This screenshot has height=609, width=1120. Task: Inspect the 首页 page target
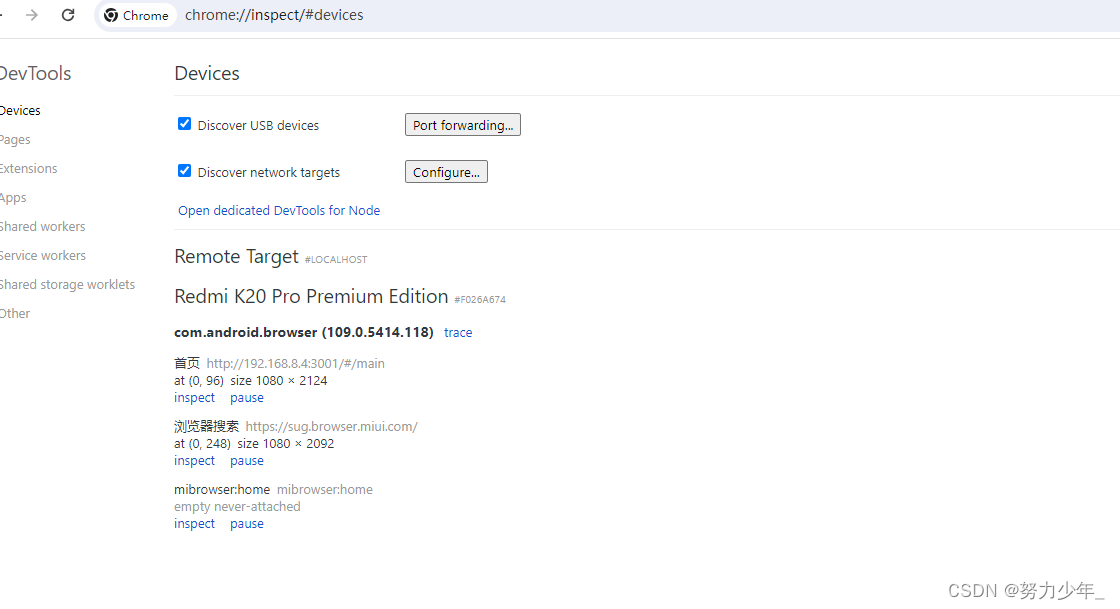(x=194, y=398)
